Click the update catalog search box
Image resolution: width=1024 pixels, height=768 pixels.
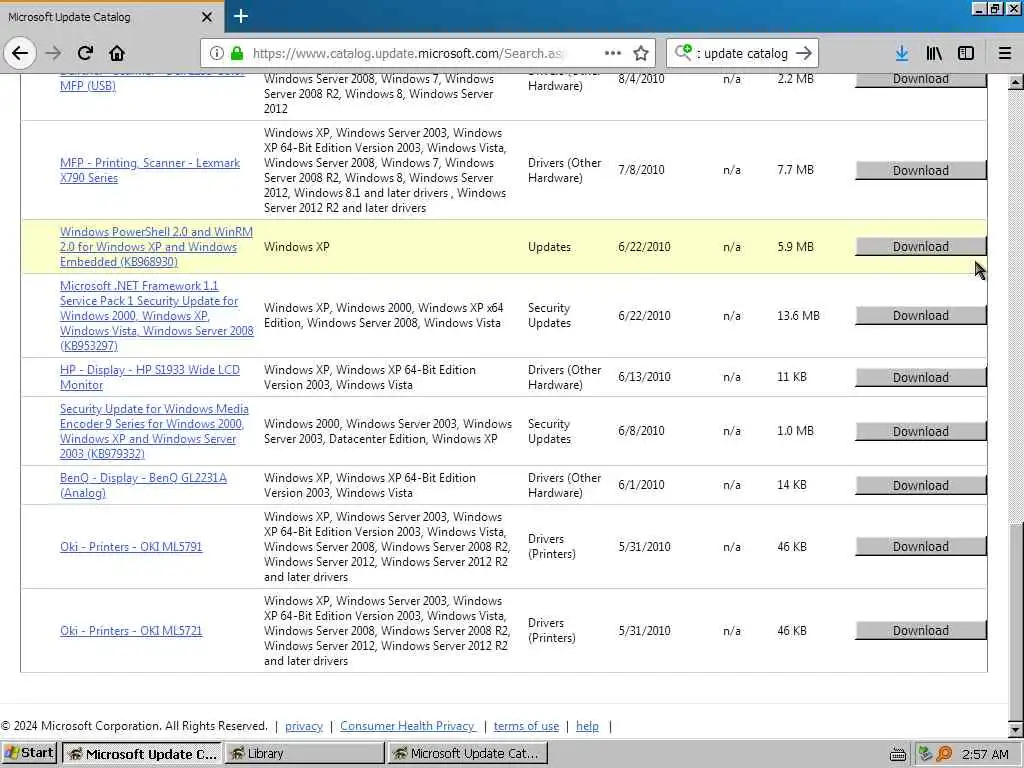[x=744, y=53]
